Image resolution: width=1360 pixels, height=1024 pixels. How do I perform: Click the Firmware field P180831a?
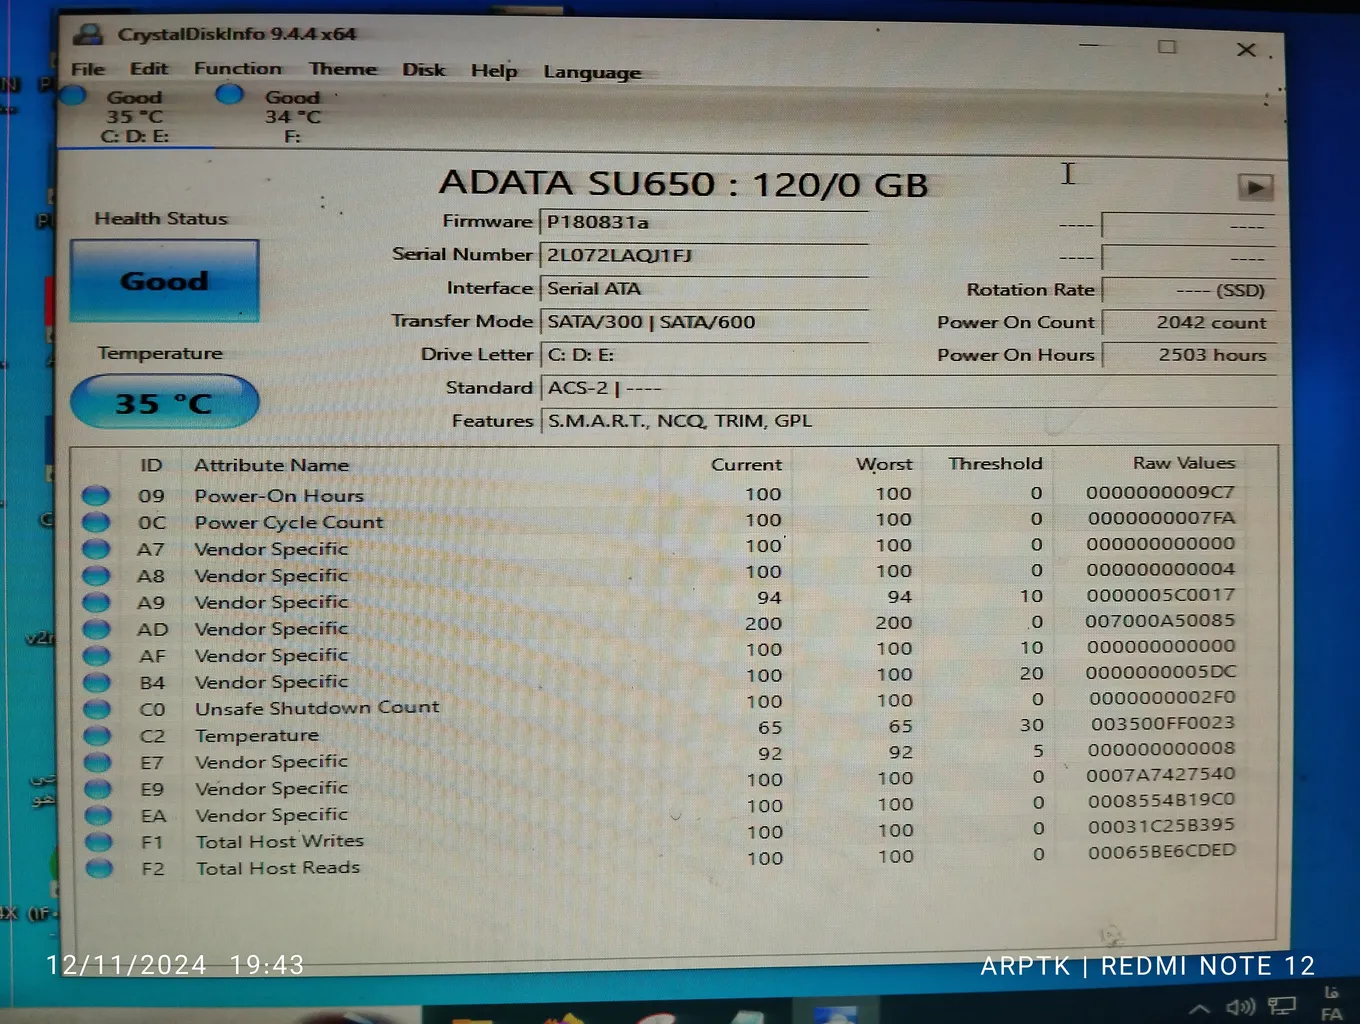pos(704,222)
